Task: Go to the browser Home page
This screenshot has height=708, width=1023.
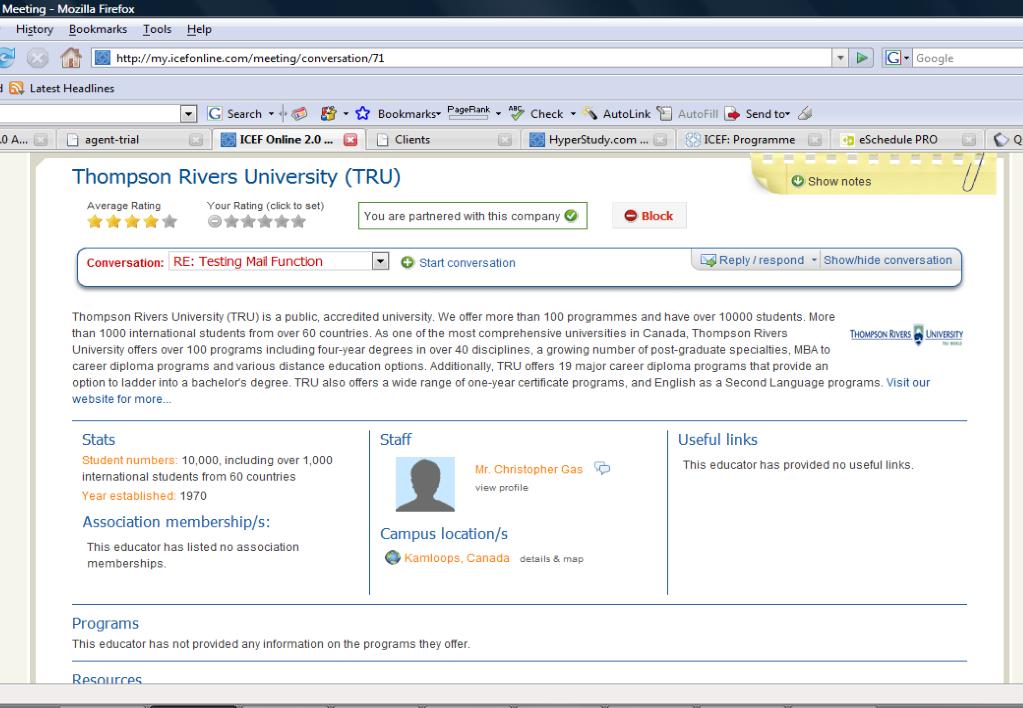Action: coord(70,58)
